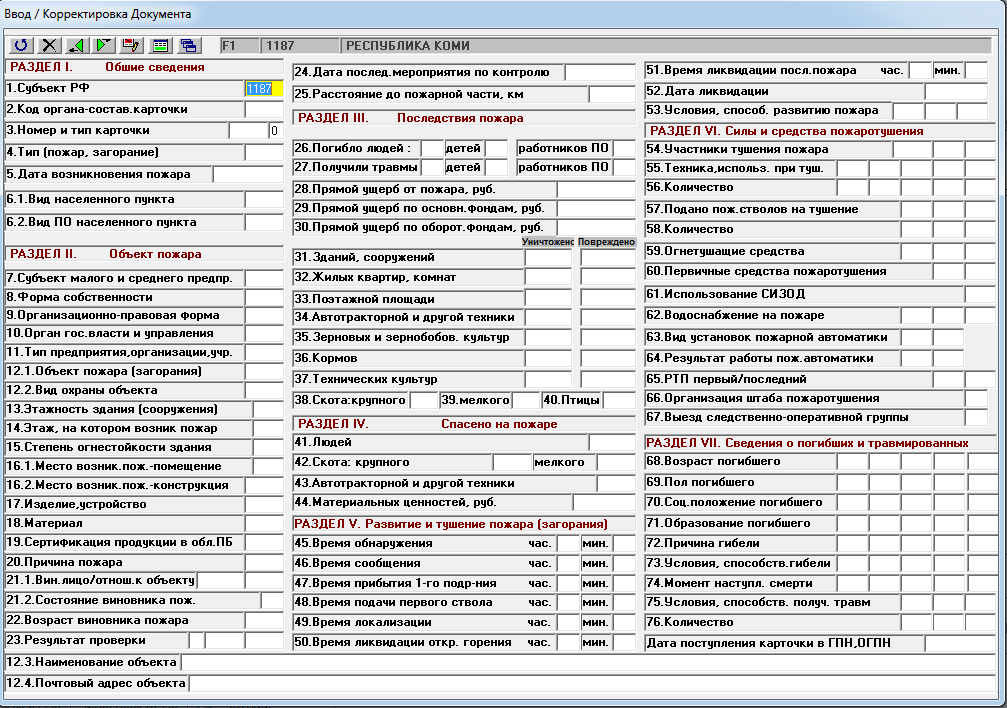Image resolution: width=1007 pixels, height=708 pixels.
Task: Click the Дата возникновения пожара input
Action: click(248, 174)
